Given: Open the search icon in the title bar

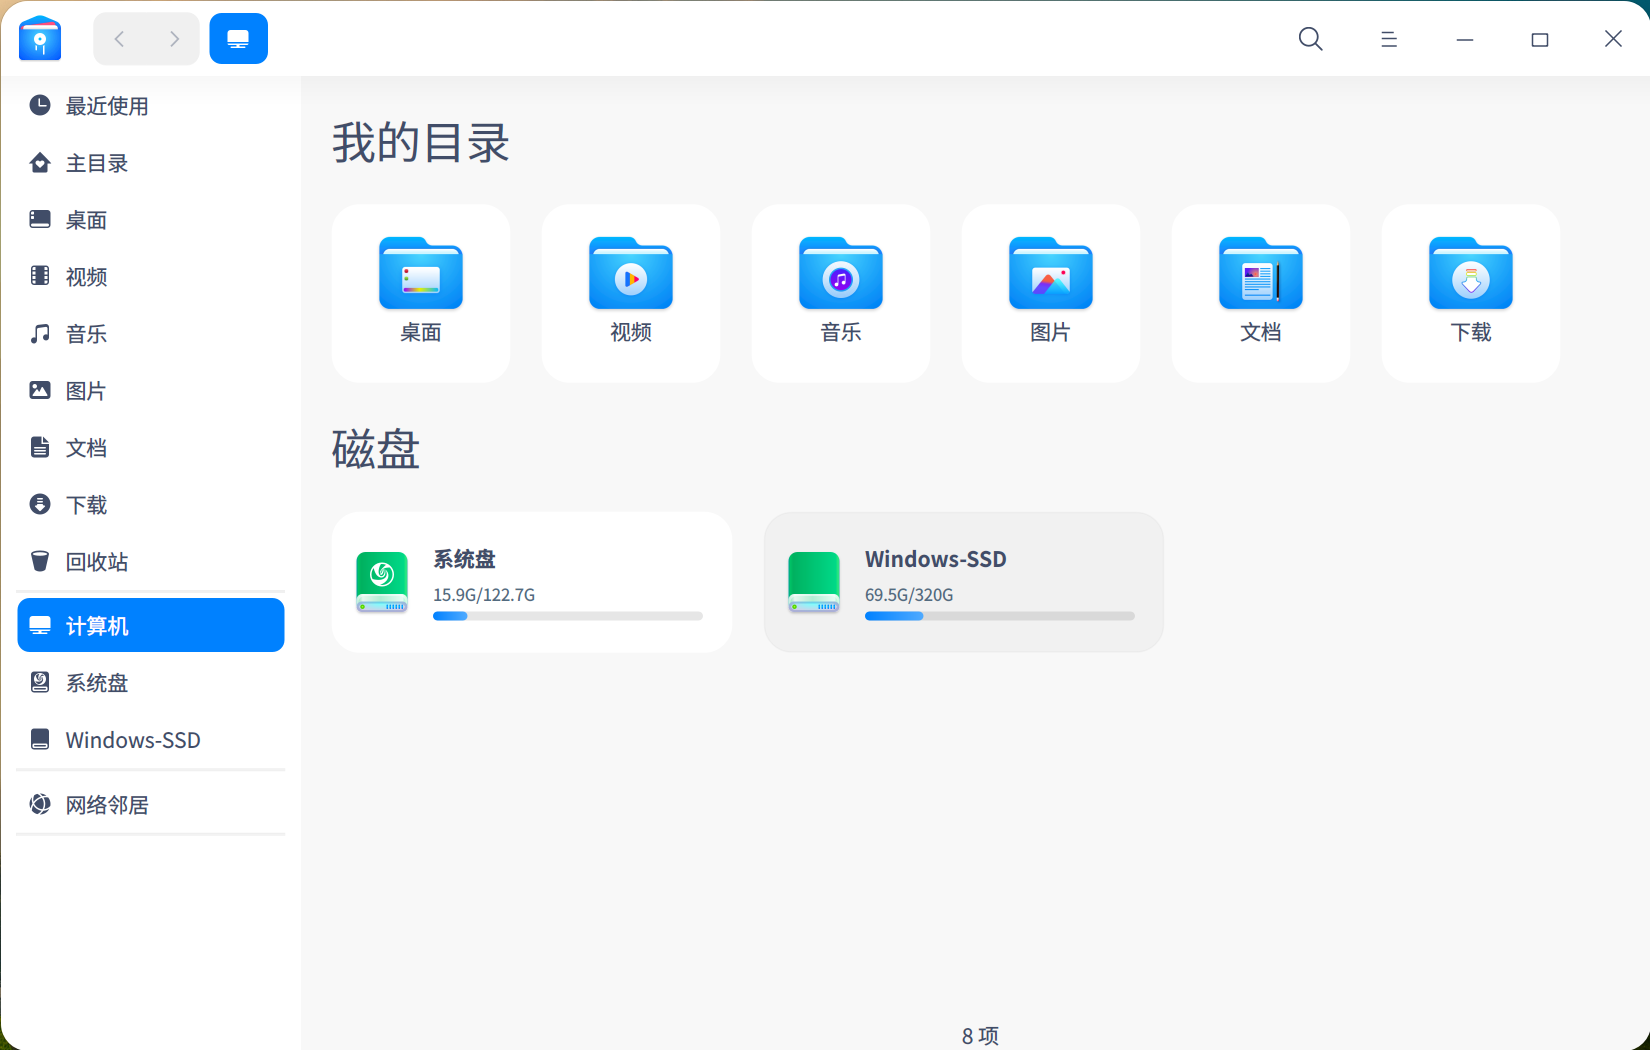Looking at the screenshot, I should pyautogui.click(x=1310, y=39).
